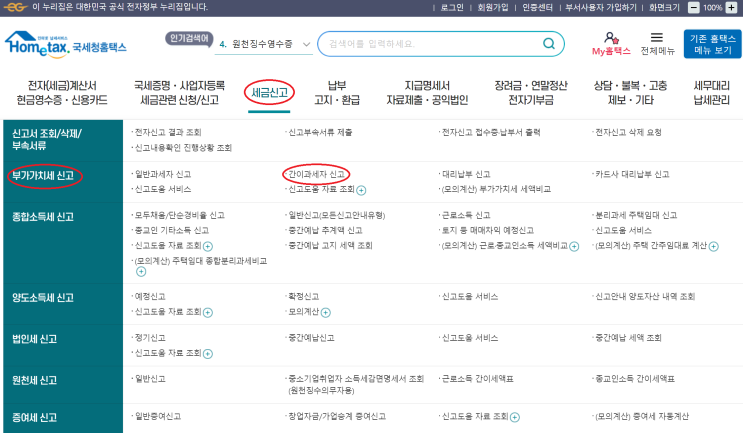Image resolution: width=743 pixels, height=433 pixels.
Task: Open 법인세 중간예납 세액 조회 link
Action: click(628, 338)
